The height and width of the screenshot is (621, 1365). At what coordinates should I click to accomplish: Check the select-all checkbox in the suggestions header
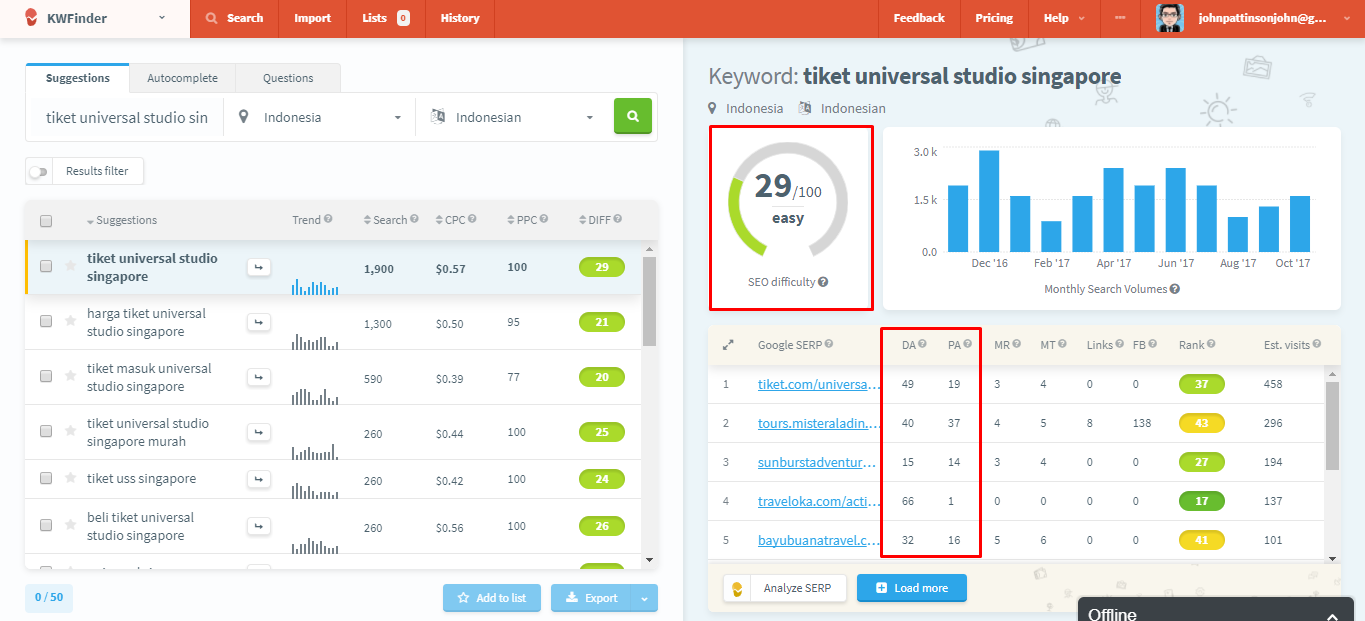(x=46, y=220)
